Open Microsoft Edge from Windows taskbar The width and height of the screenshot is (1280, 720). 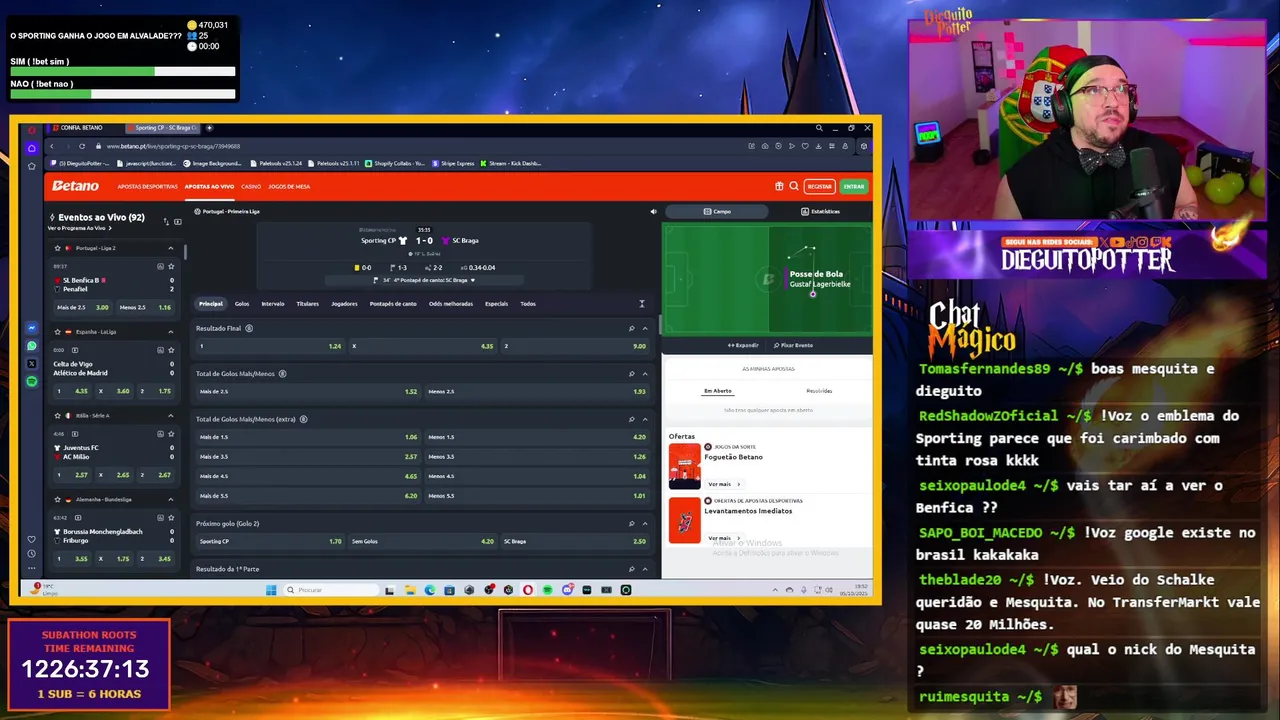(x=430, y=590)
